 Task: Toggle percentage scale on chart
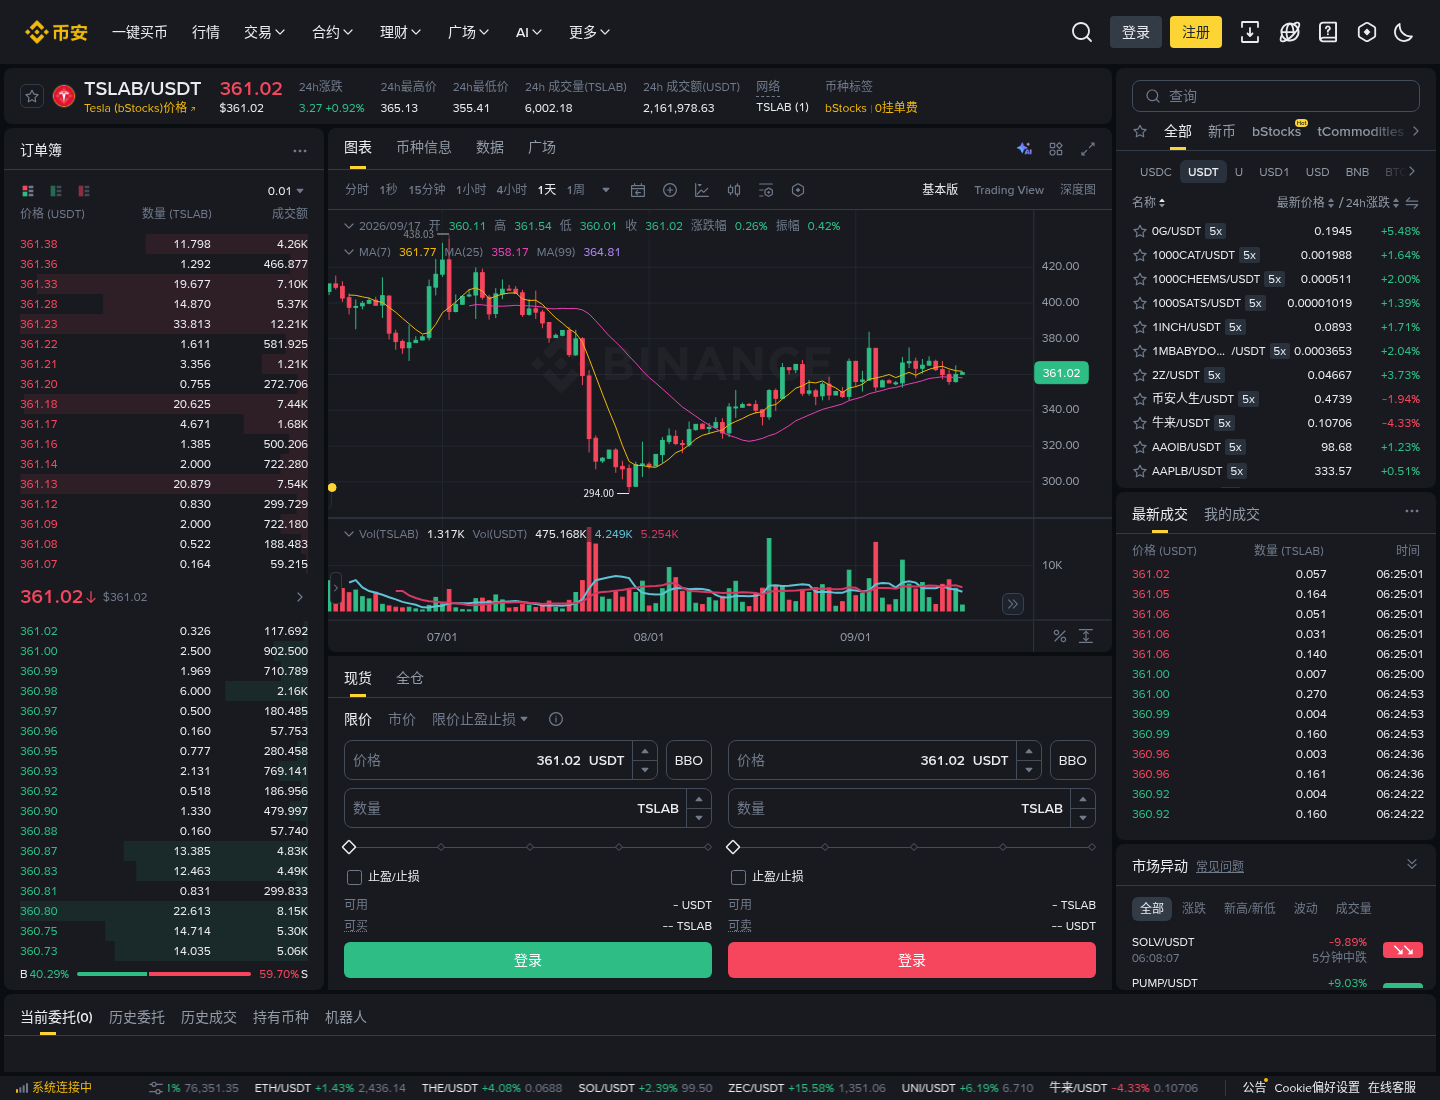[1060, 636]
